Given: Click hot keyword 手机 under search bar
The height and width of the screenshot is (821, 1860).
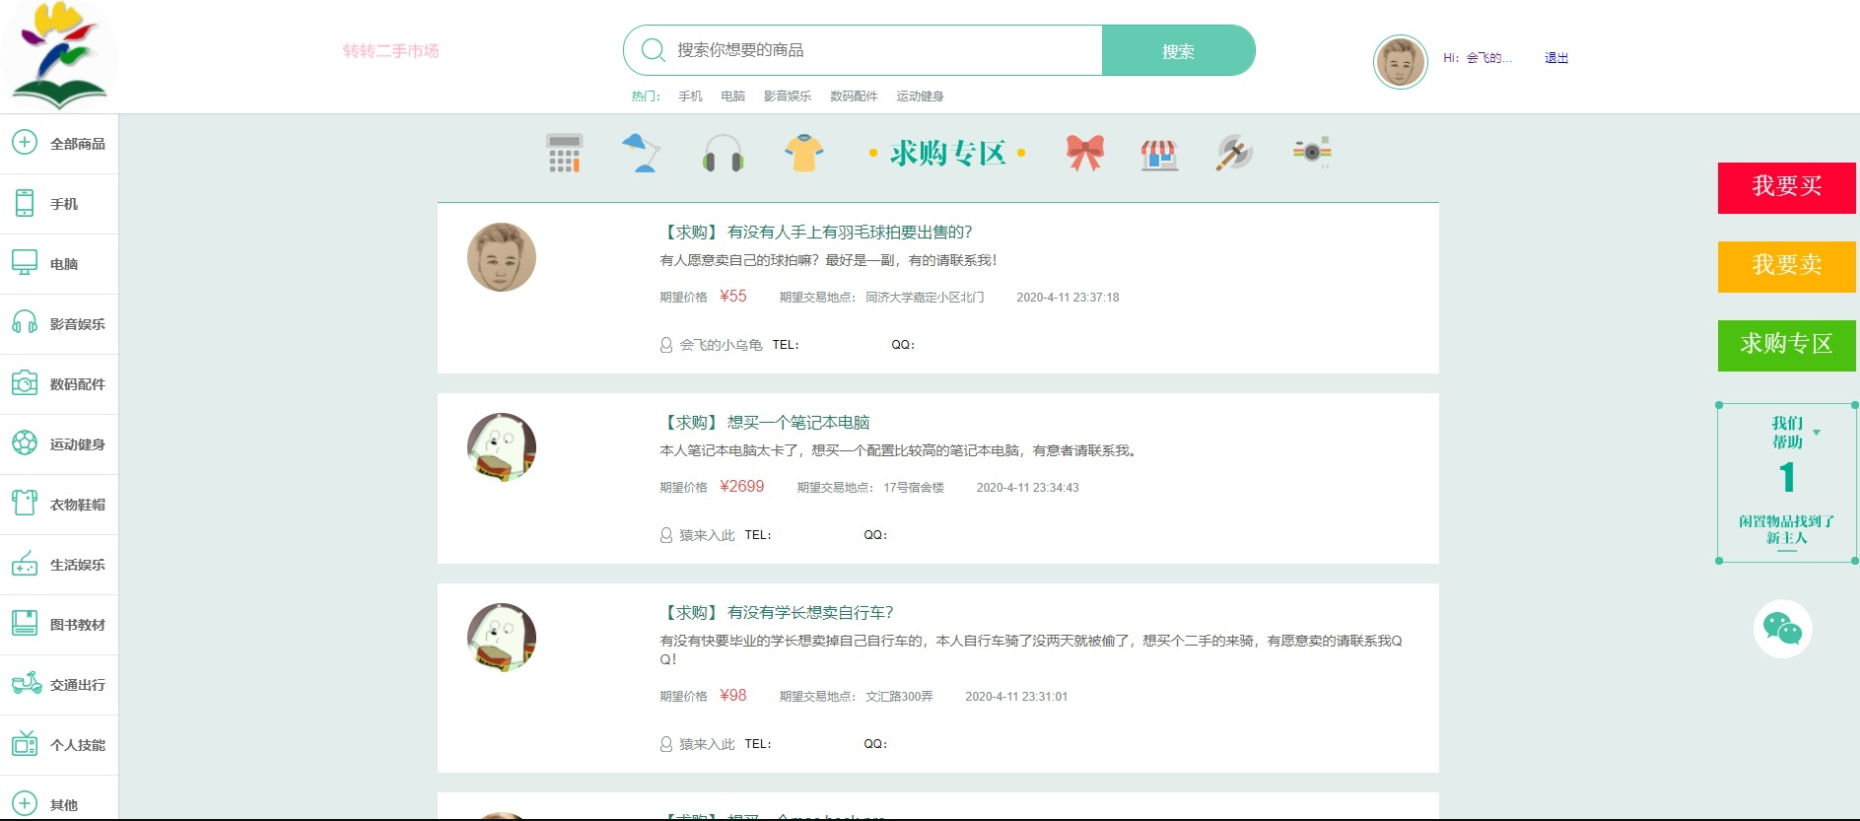Looking at the screenshot, I should pyautogui.click(x=690, y=96).
